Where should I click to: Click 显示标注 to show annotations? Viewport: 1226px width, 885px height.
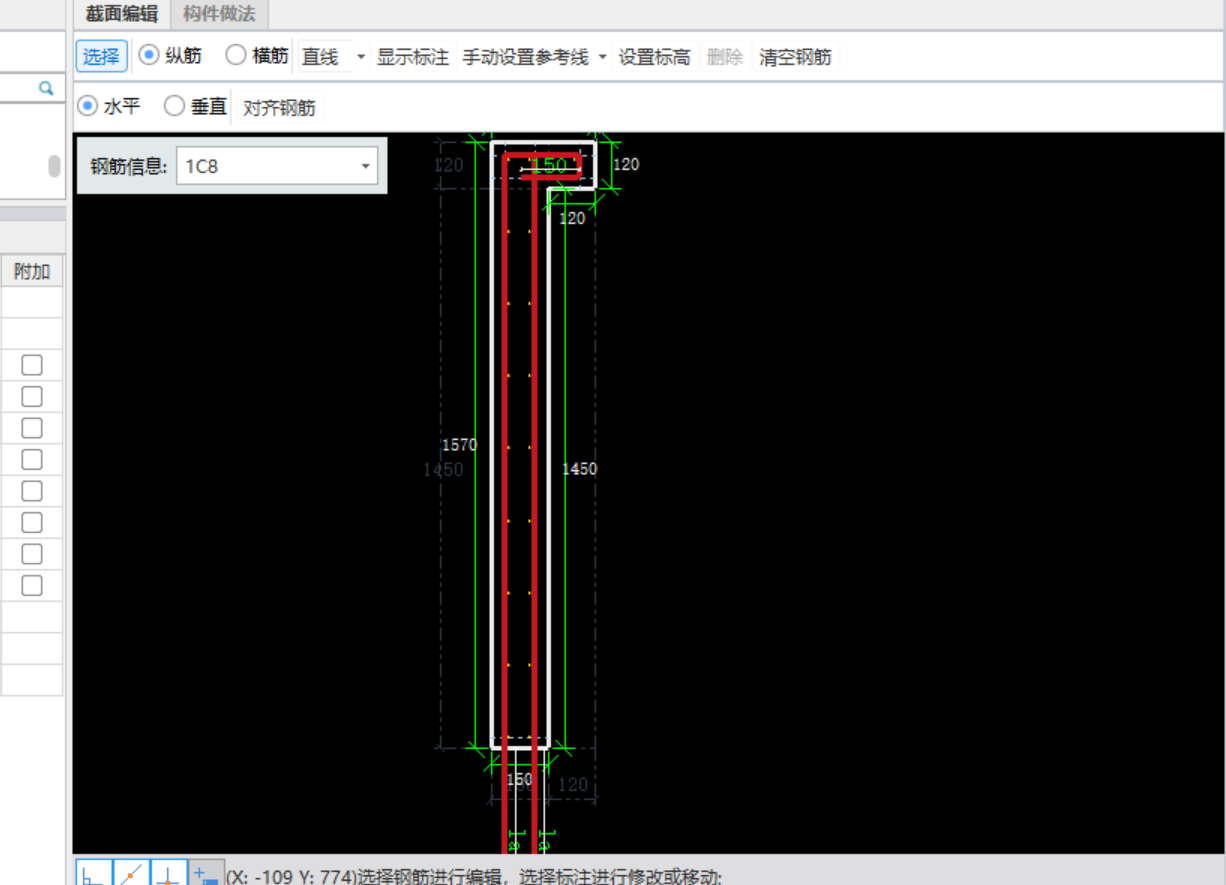click(413, 57)
